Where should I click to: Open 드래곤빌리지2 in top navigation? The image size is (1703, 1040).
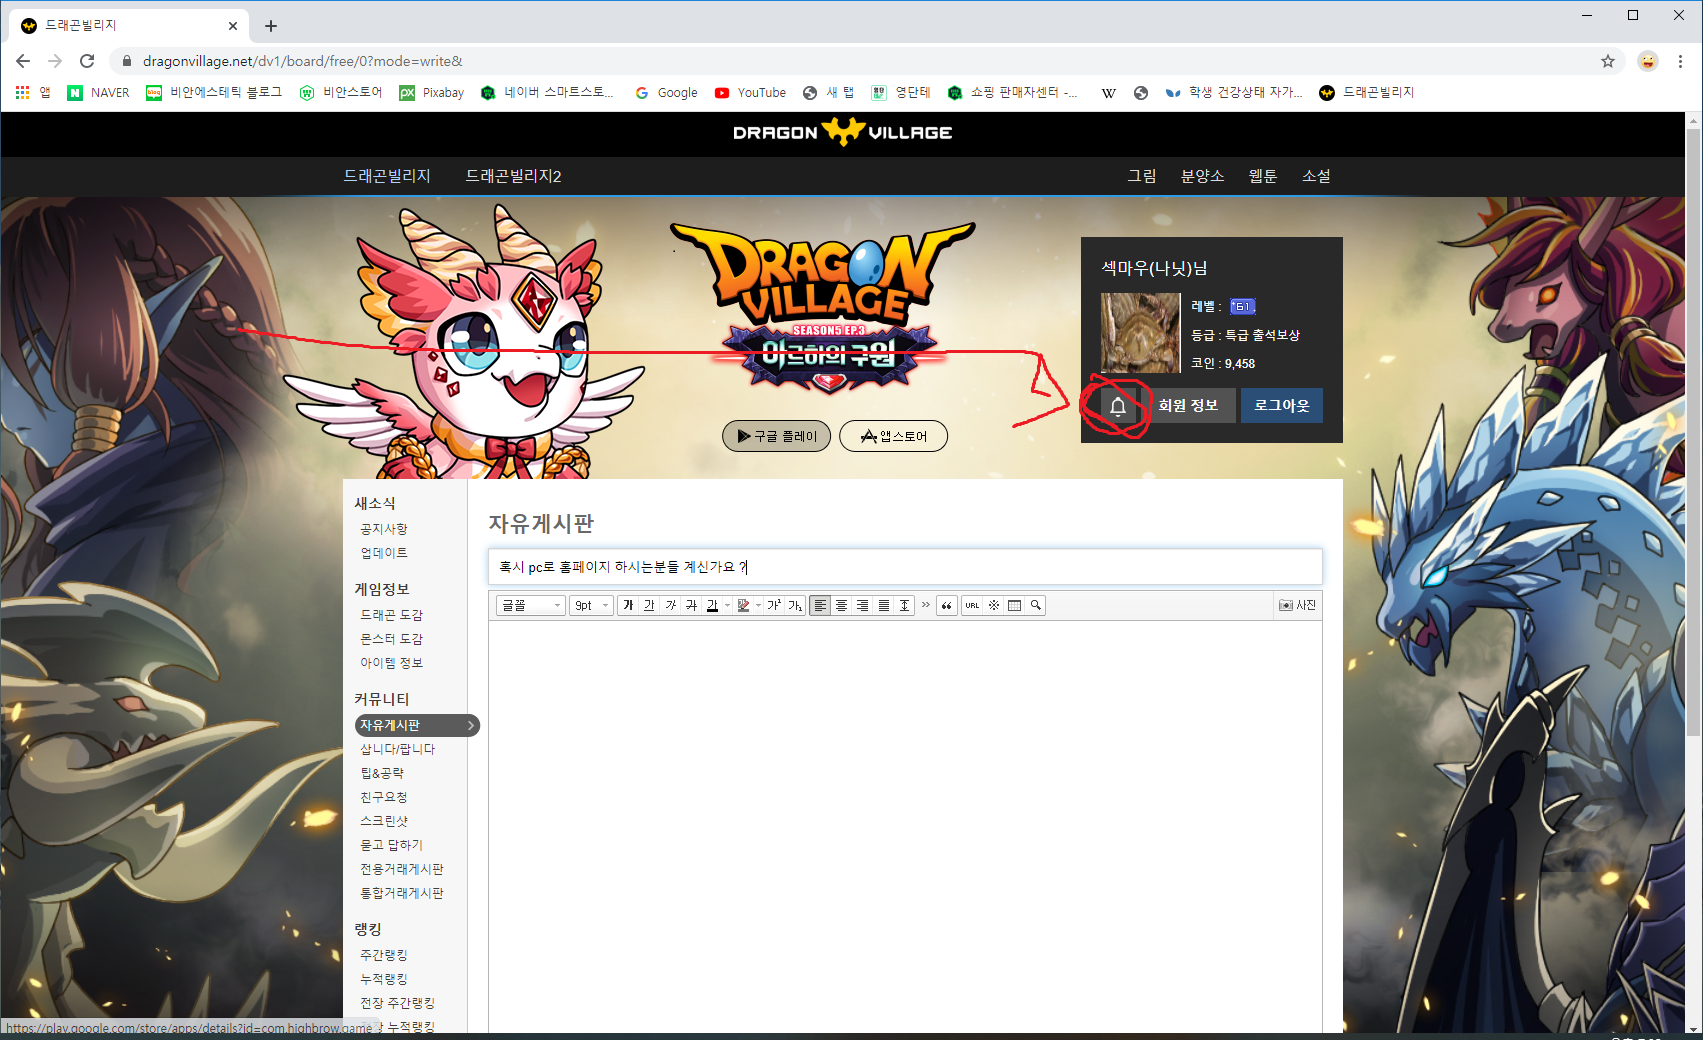pyautogui.click(x=513, y=176)
